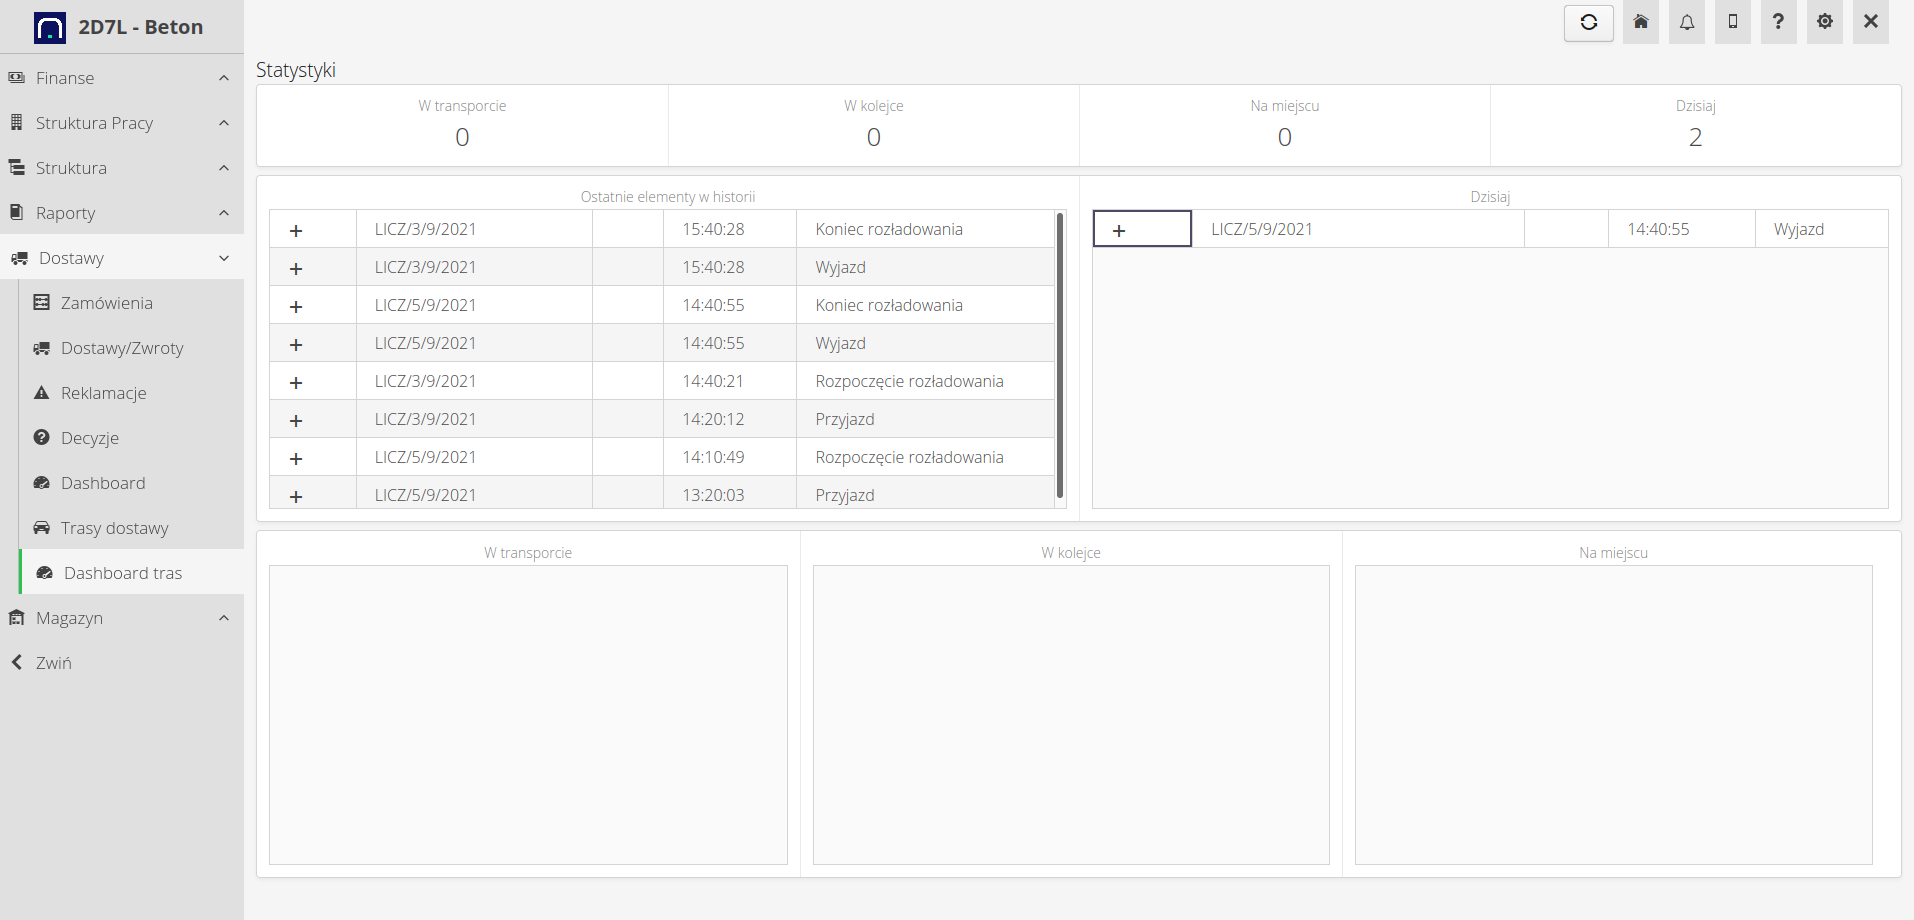Expand the Finanse menu section
This screenshot has width=1914, height=920.
[224, 78]
